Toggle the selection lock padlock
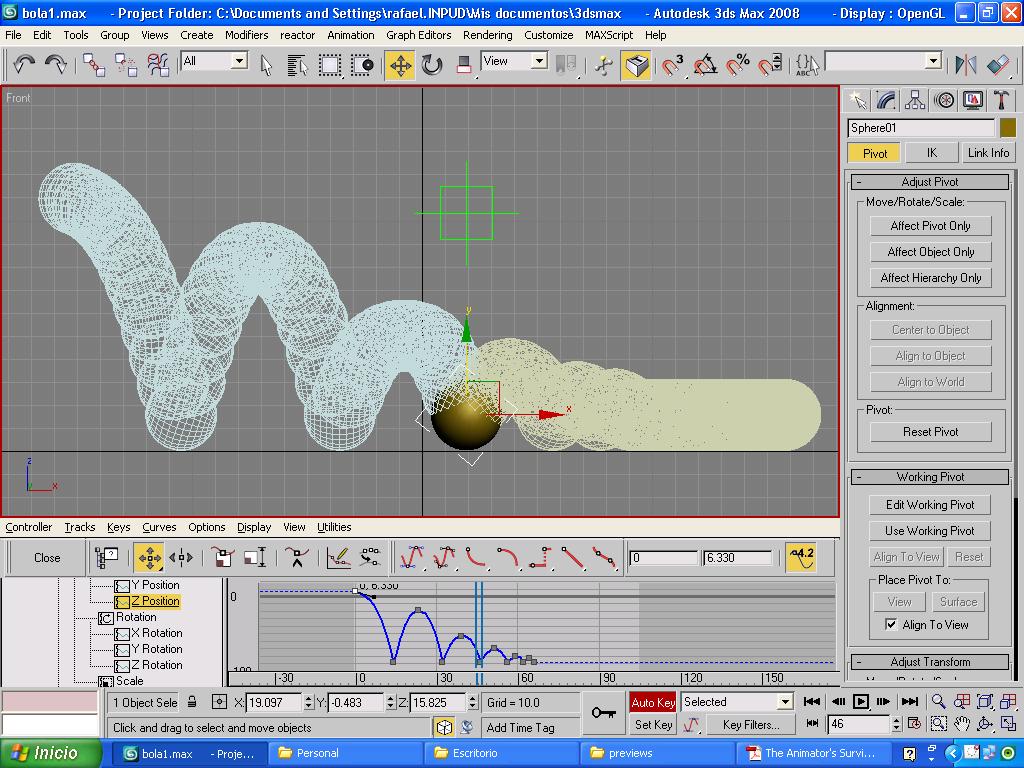 pos(192,702)
